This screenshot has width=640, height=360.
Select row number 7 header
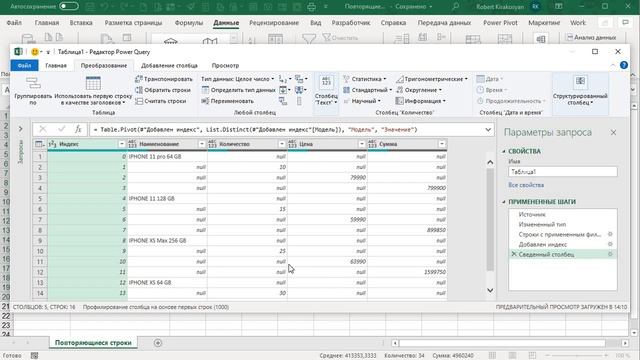40,220
